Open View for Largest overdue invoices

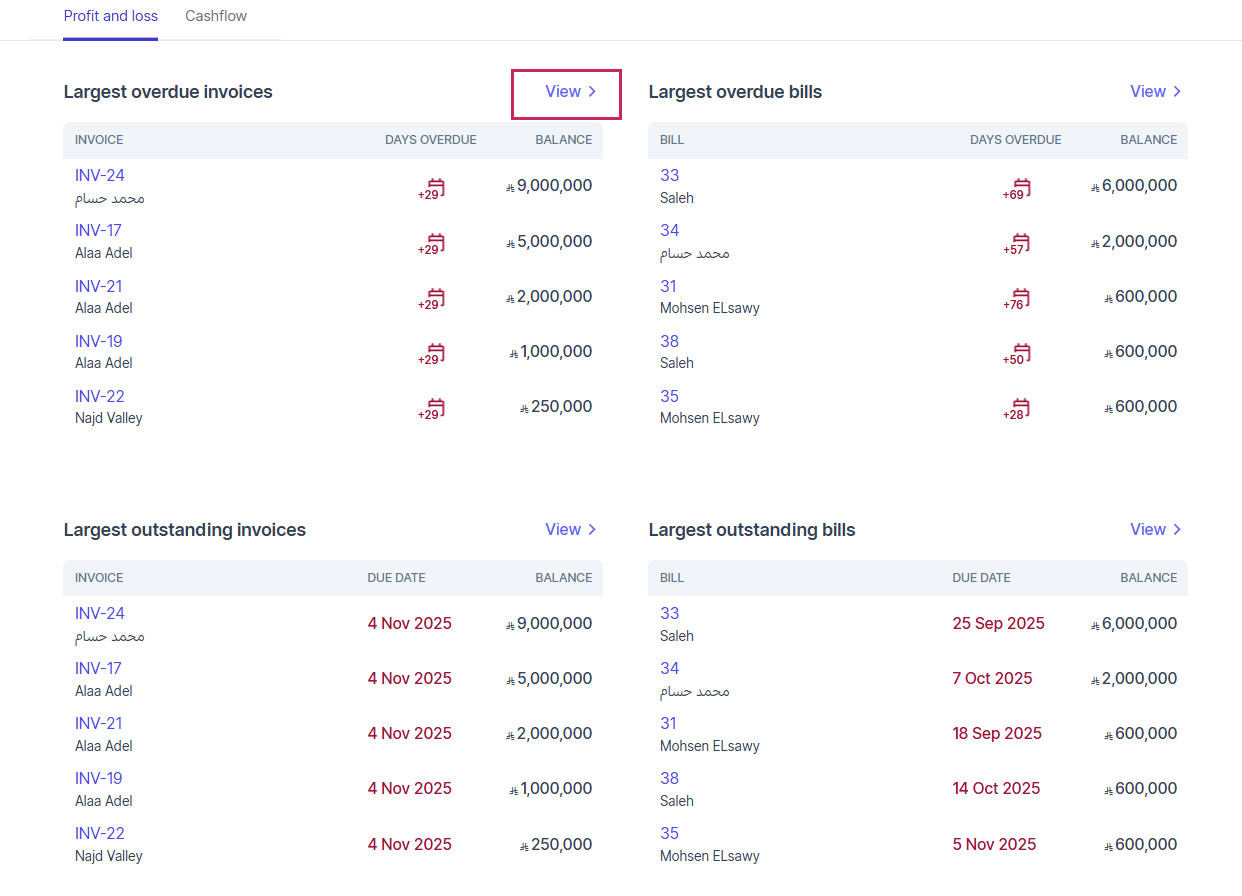point(570,92)
